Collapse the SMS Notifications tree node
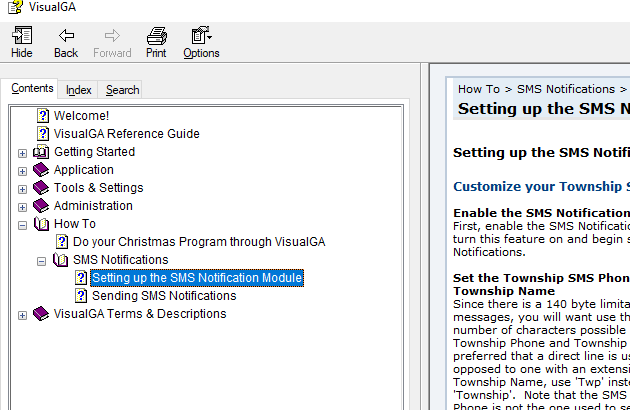Screen dimensions: 630x410 [x=42, y=261]
